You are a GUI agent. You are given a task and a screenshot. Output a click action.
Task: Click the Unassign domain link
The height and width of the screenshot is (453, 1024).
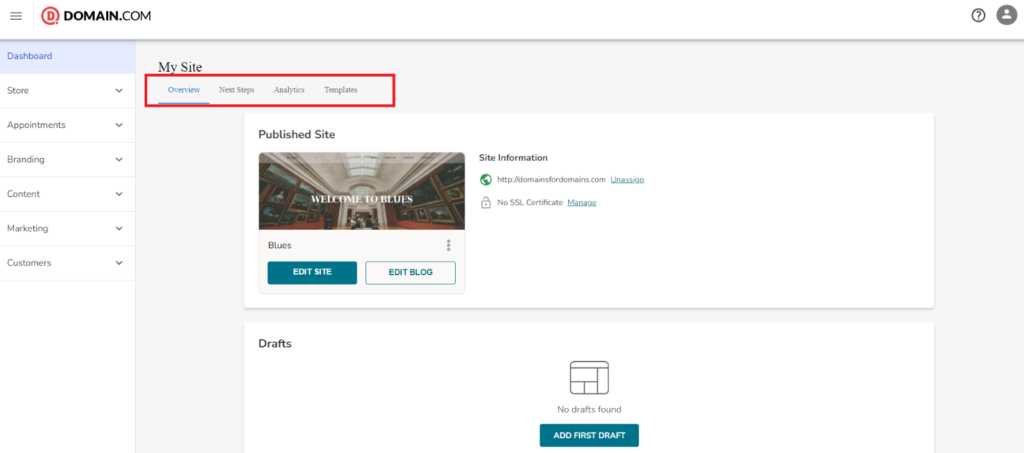[x=627, y=180]
